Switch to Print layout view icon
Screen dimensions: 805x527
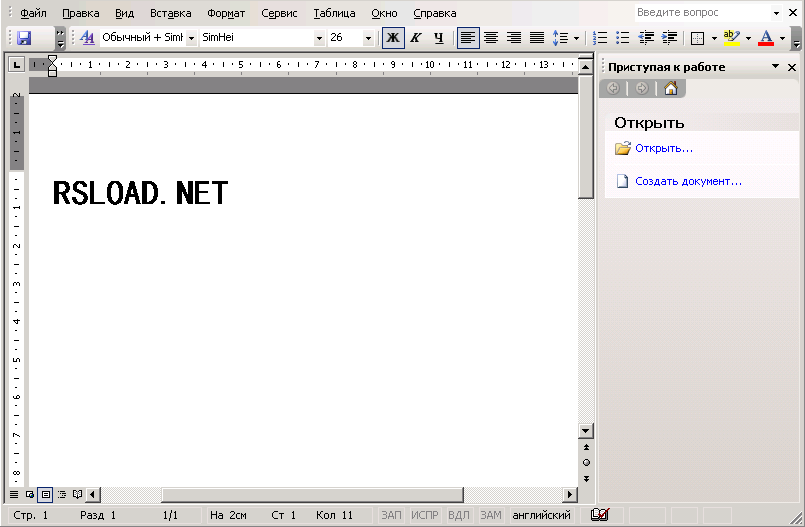(x=46, y=495)
